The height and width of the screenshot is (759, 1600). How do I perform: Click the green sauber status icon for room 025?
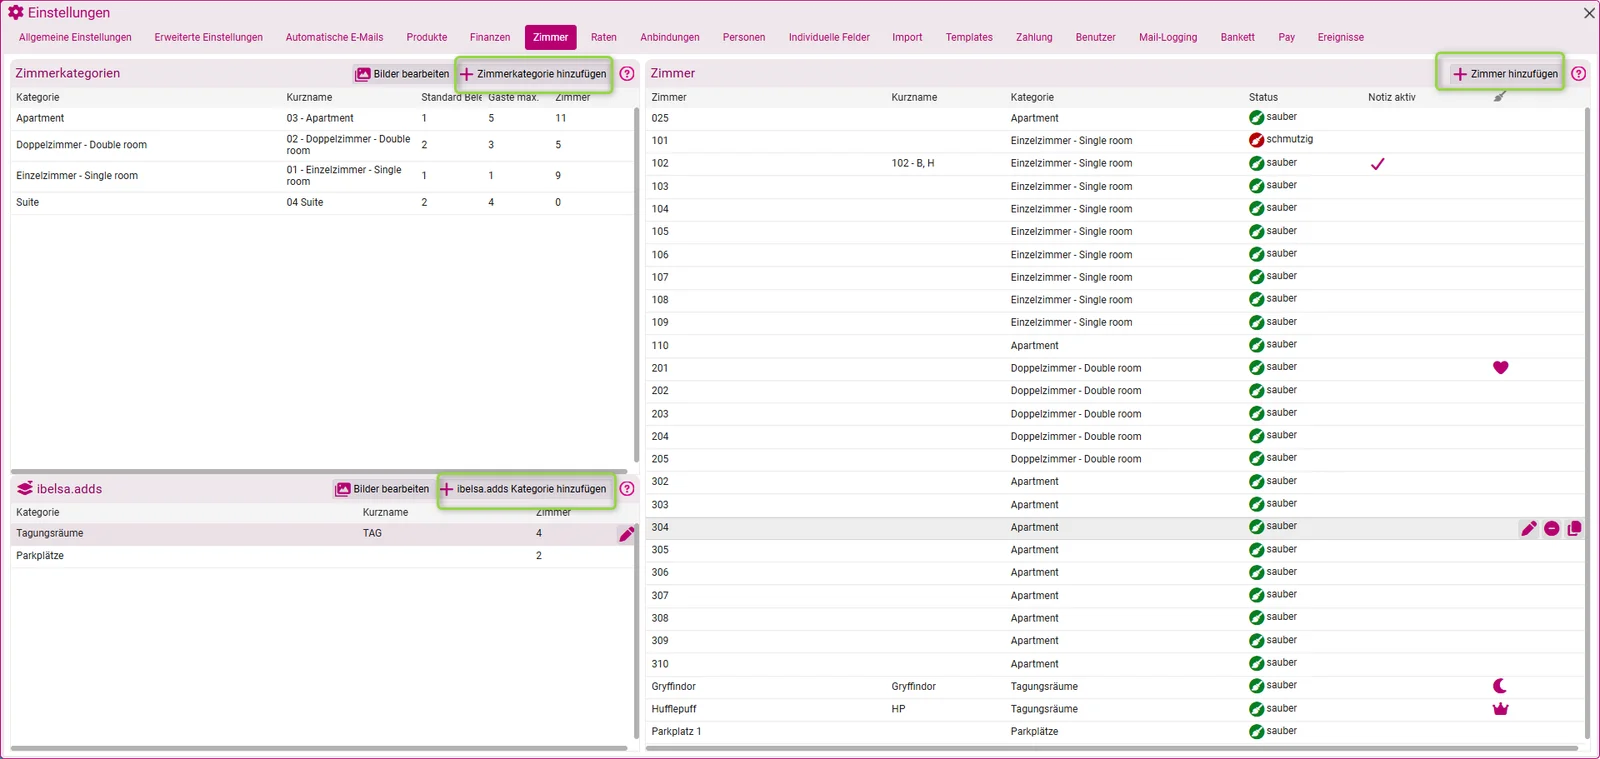pyautogui.click(x=1256, y=117)
